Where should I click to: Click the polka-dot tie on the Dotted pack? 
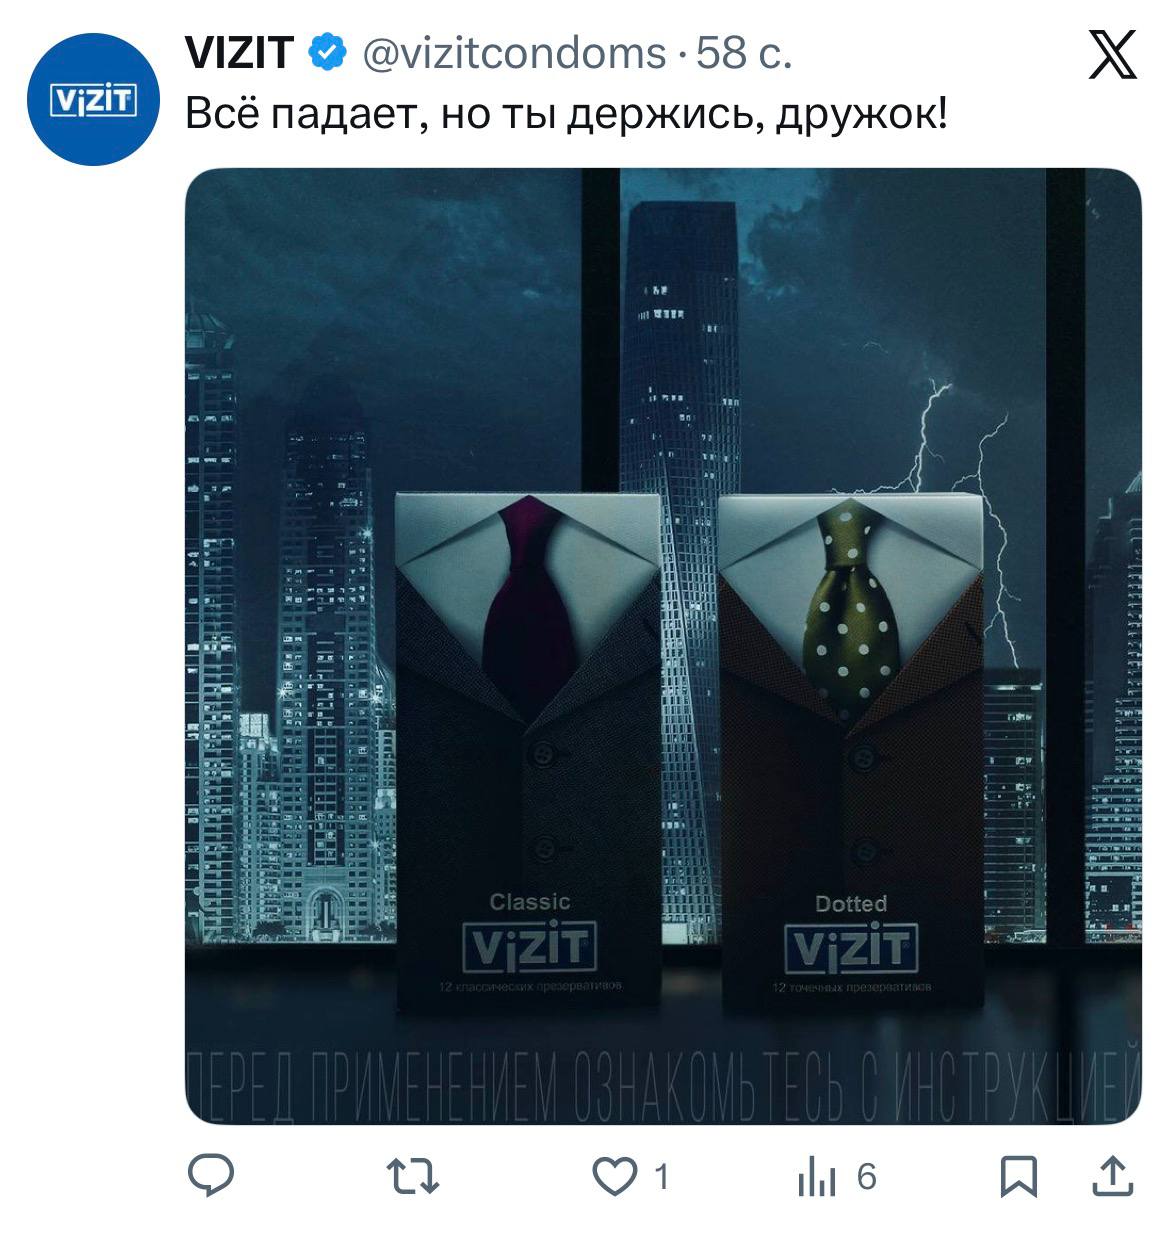(x=851, y=611)
